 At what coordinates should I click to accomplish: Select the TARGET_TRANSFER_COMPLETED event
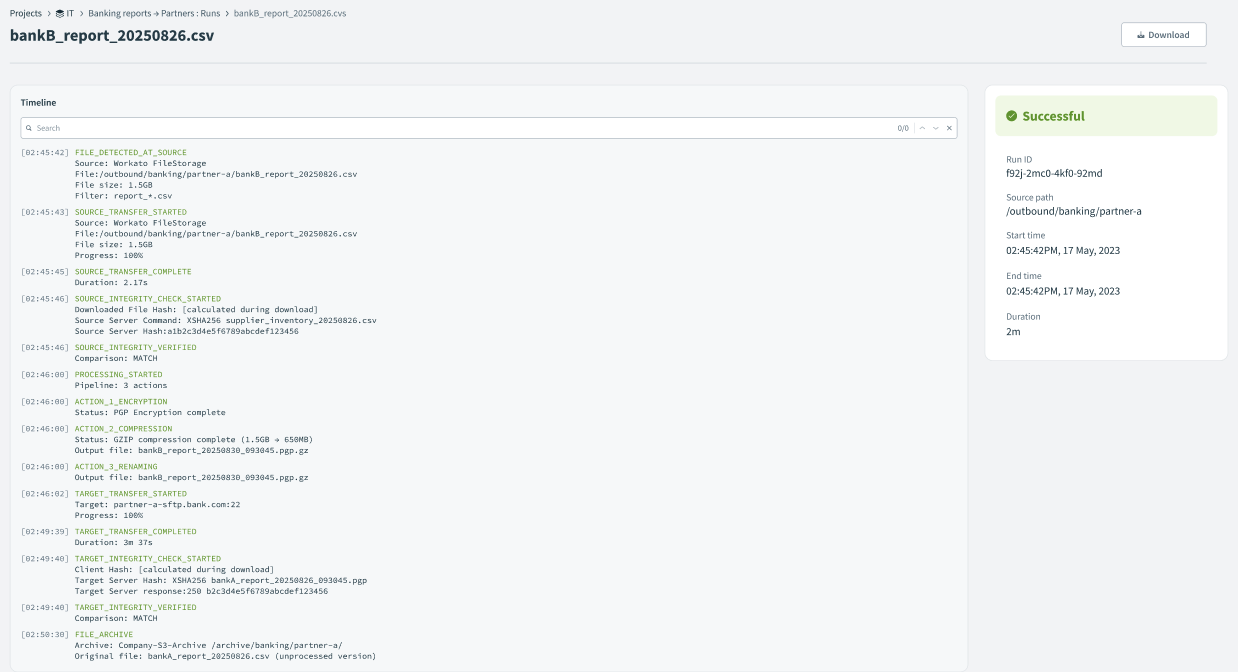pos(135,532)
